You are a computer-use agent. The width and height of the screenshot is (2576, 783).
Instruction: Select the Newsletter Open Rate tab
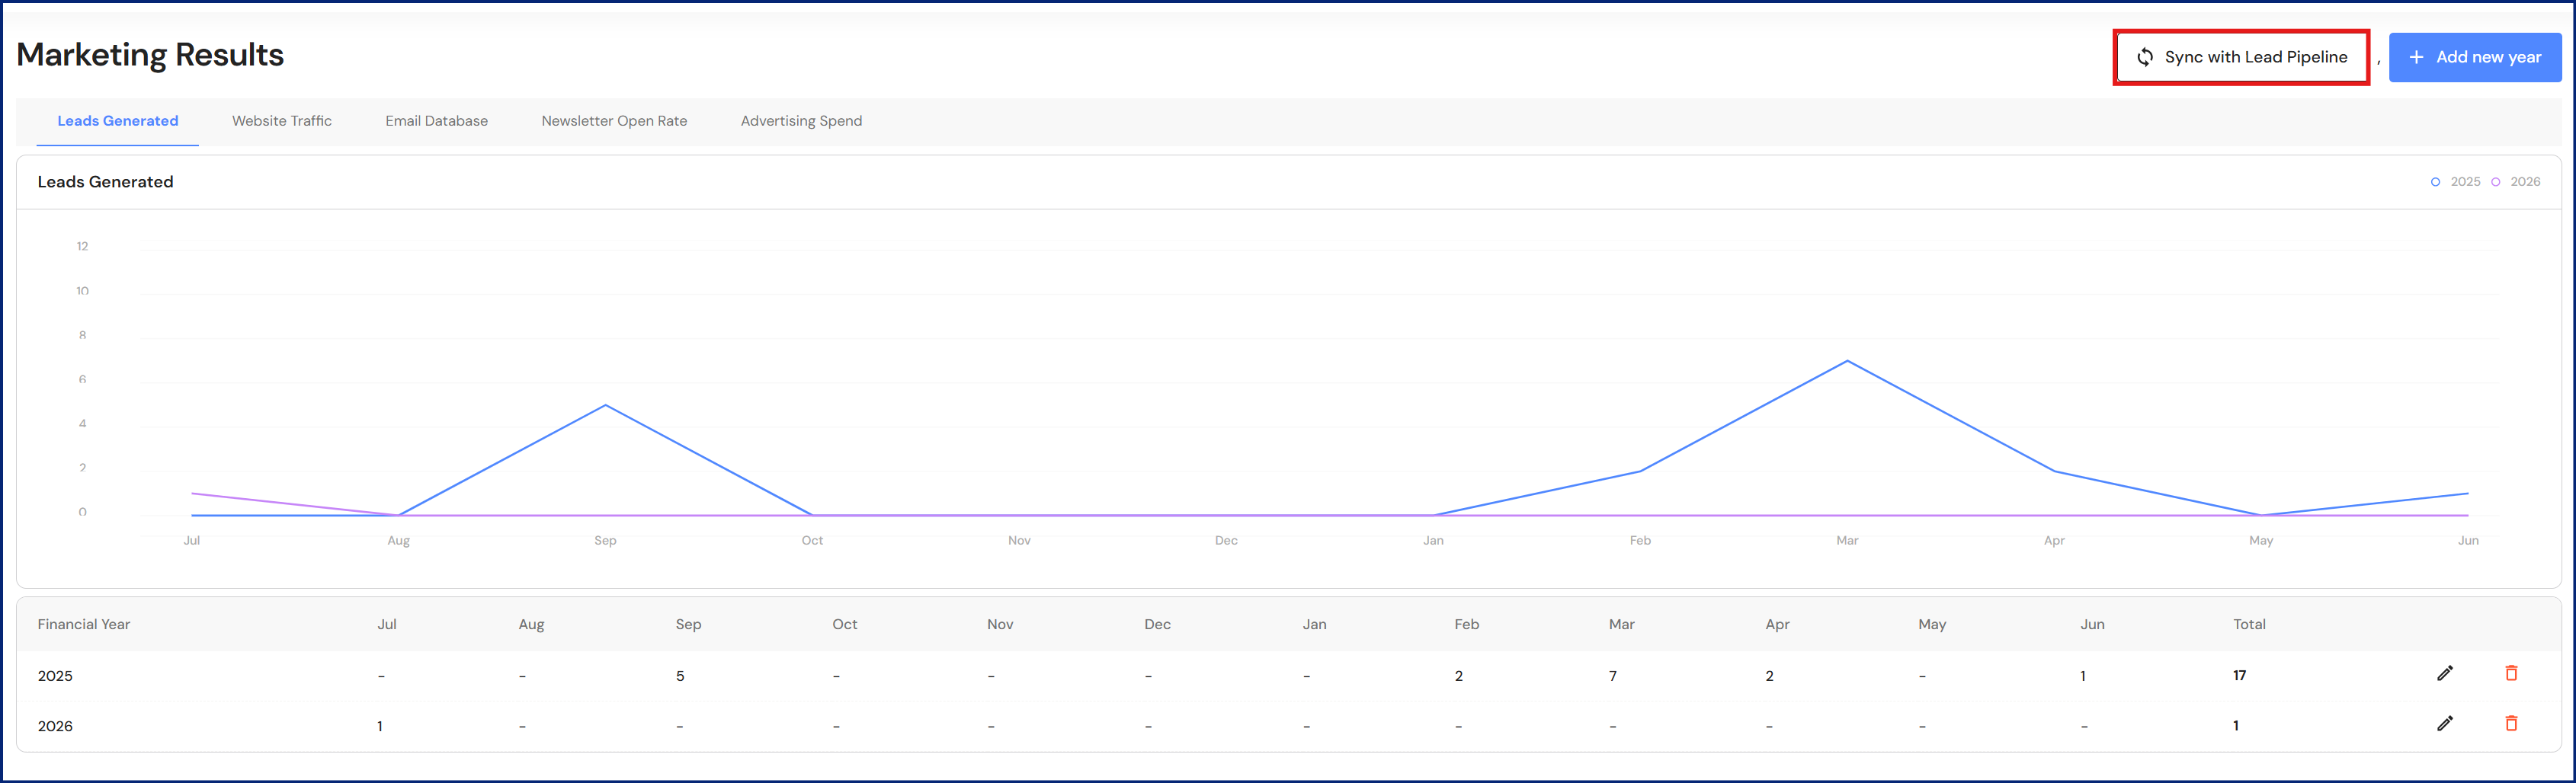(x=614, y=121)
